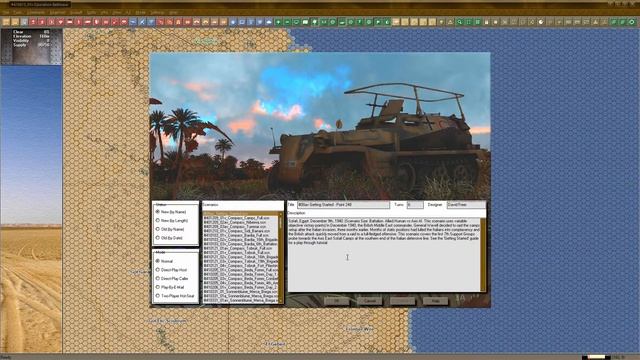
Task: Choose Two-Player Hot Seat mode
Action: (175, 296)
